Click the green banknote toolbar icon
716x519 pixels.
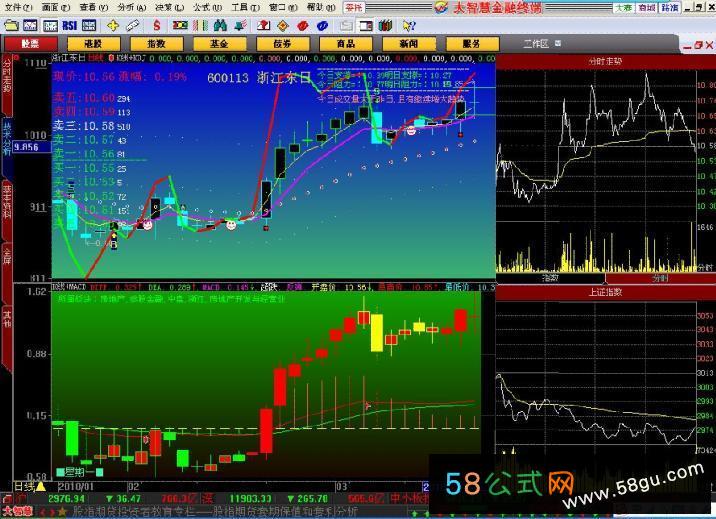180,26
